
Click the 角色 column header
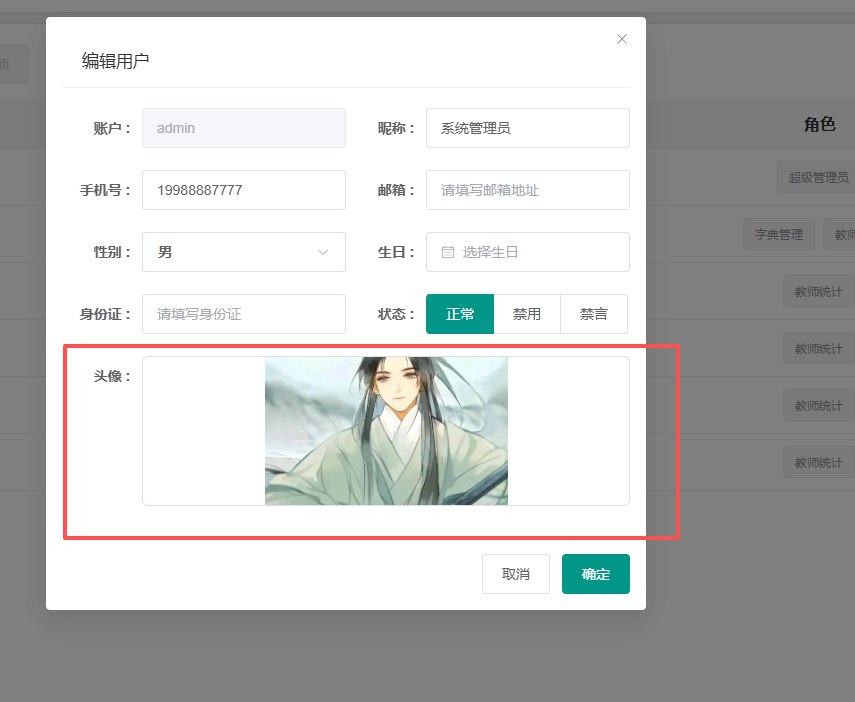(819, 124)
